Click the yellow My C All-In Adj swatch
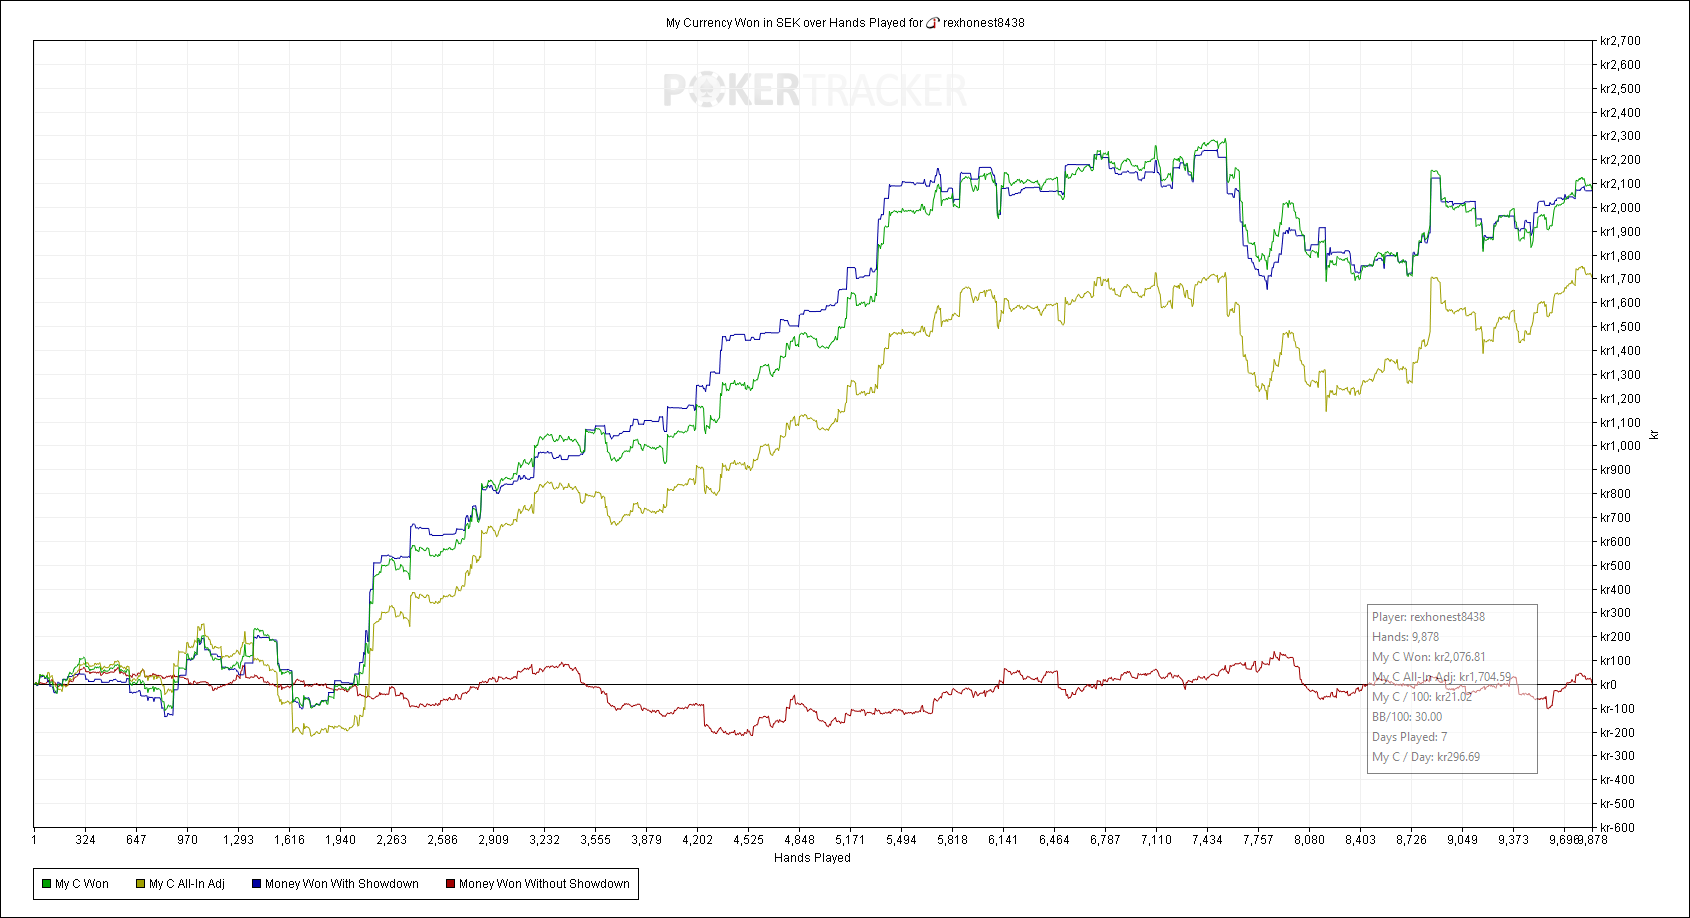 (141, 884)
